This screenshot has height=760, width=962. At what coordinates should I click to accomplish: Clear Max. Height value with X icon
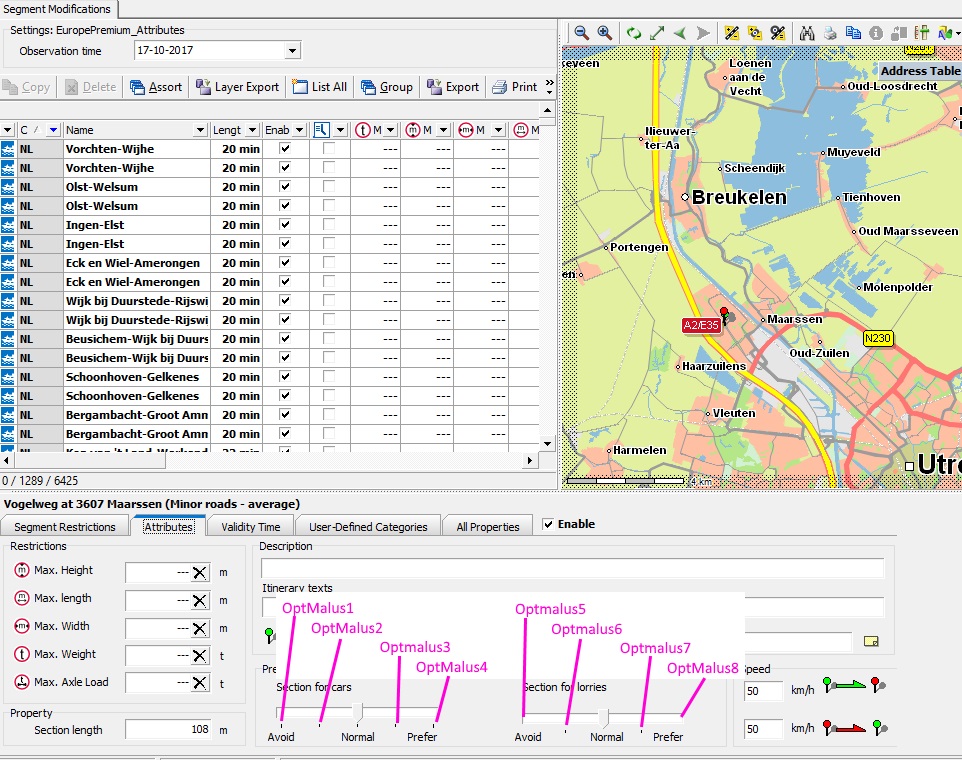[x=200, y=572]
